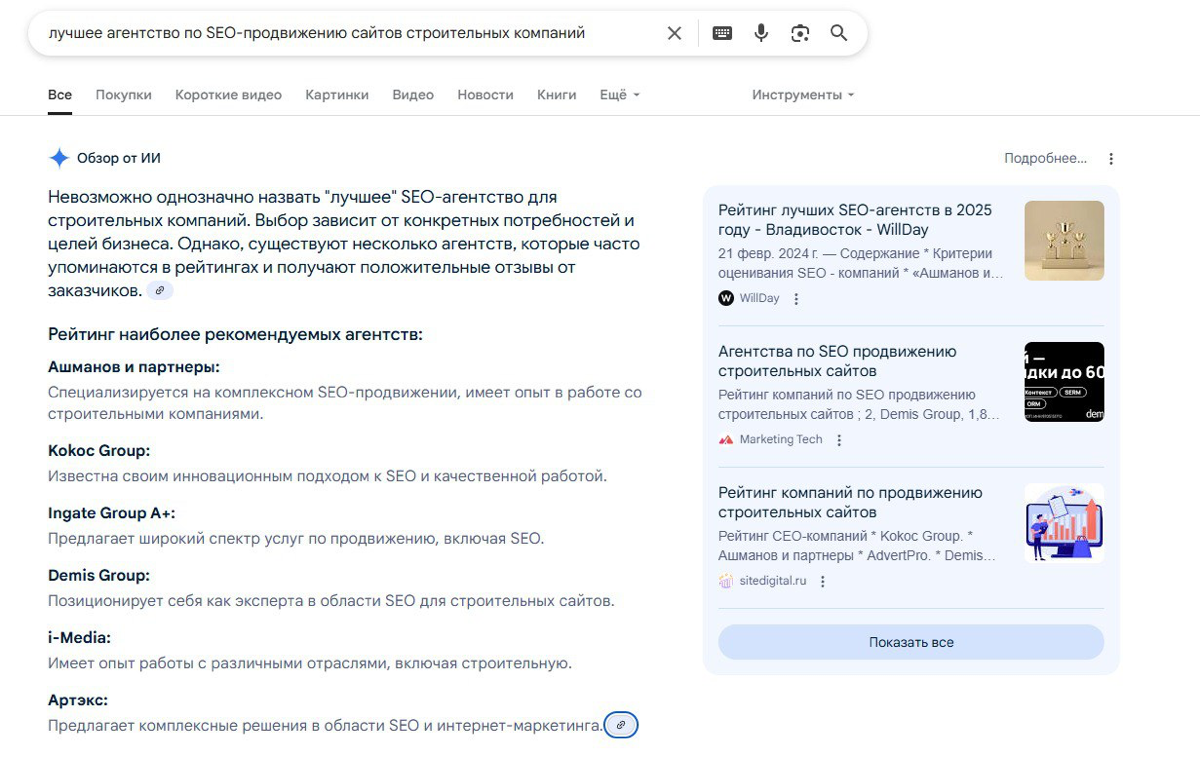The image size is (1200, 757).
Task: Click the Показать все button
Action: click(x=911, y=642)
